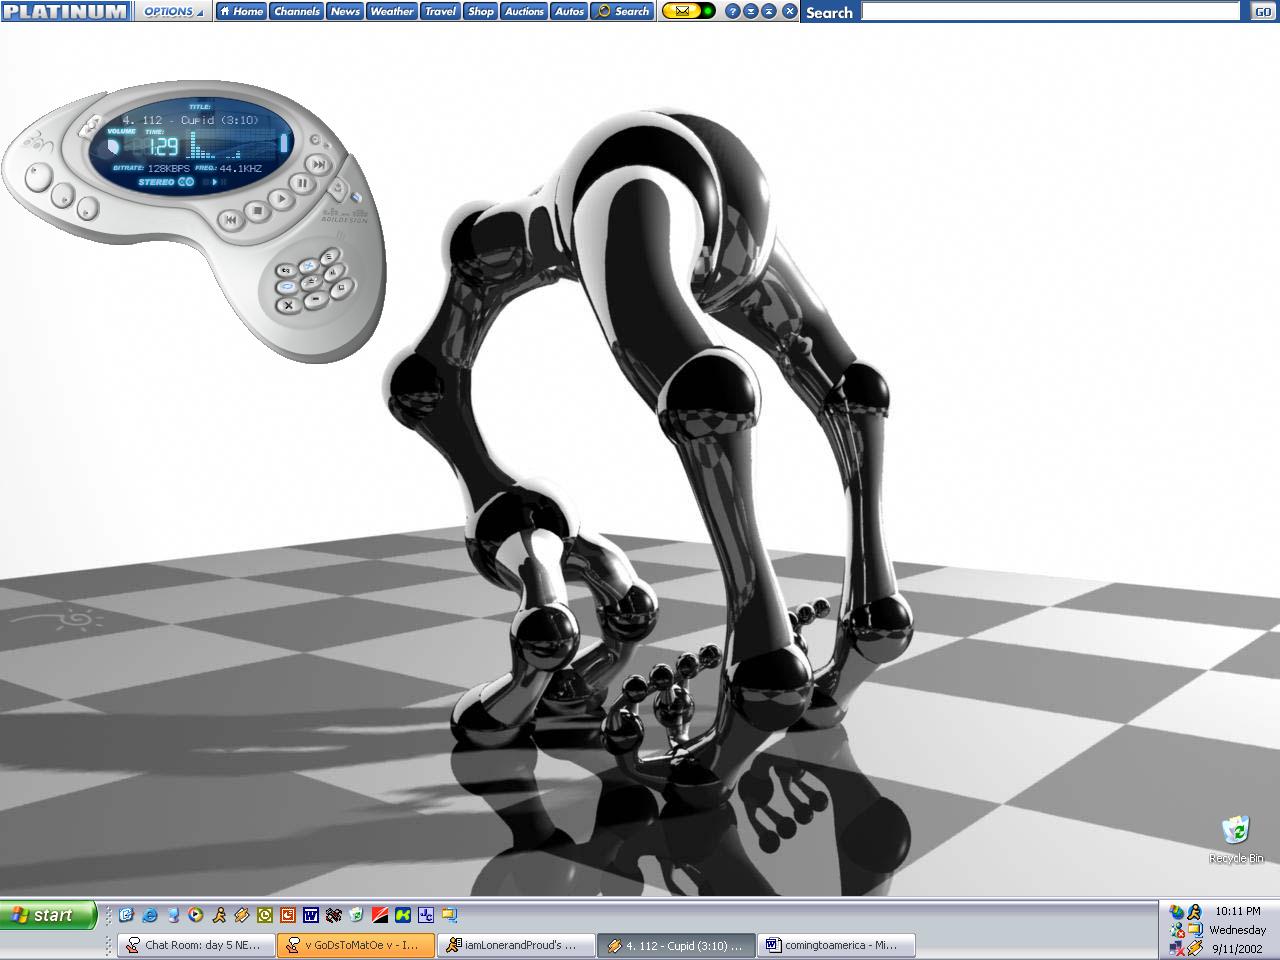
Task: Open News in the Platinum toolbar
Action: tap(345, 11)
